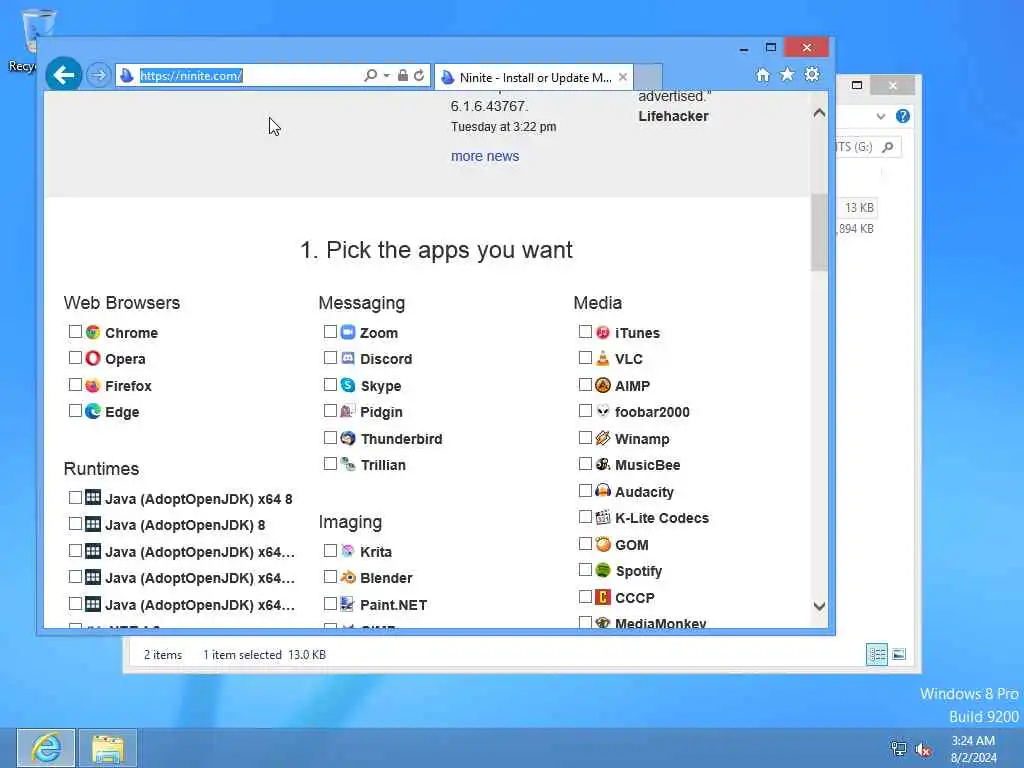Tick the Krita checkbox
Screen dimensions: 1024x768
pos(330,551)
